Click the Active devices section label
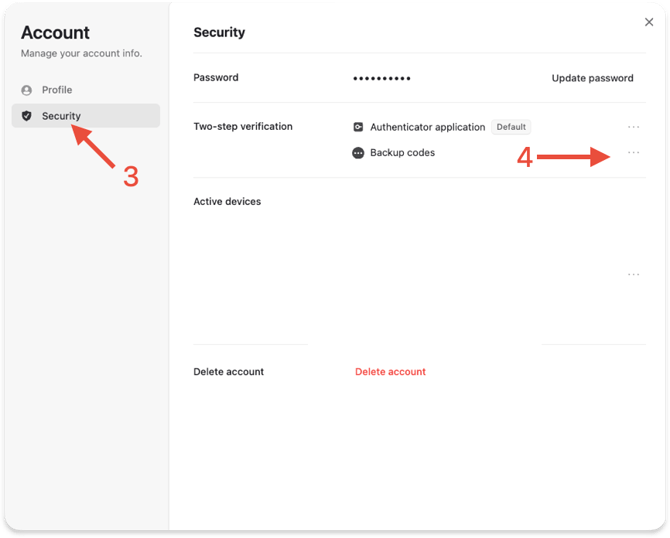This screenshot has height=538, width=670. 227,202
